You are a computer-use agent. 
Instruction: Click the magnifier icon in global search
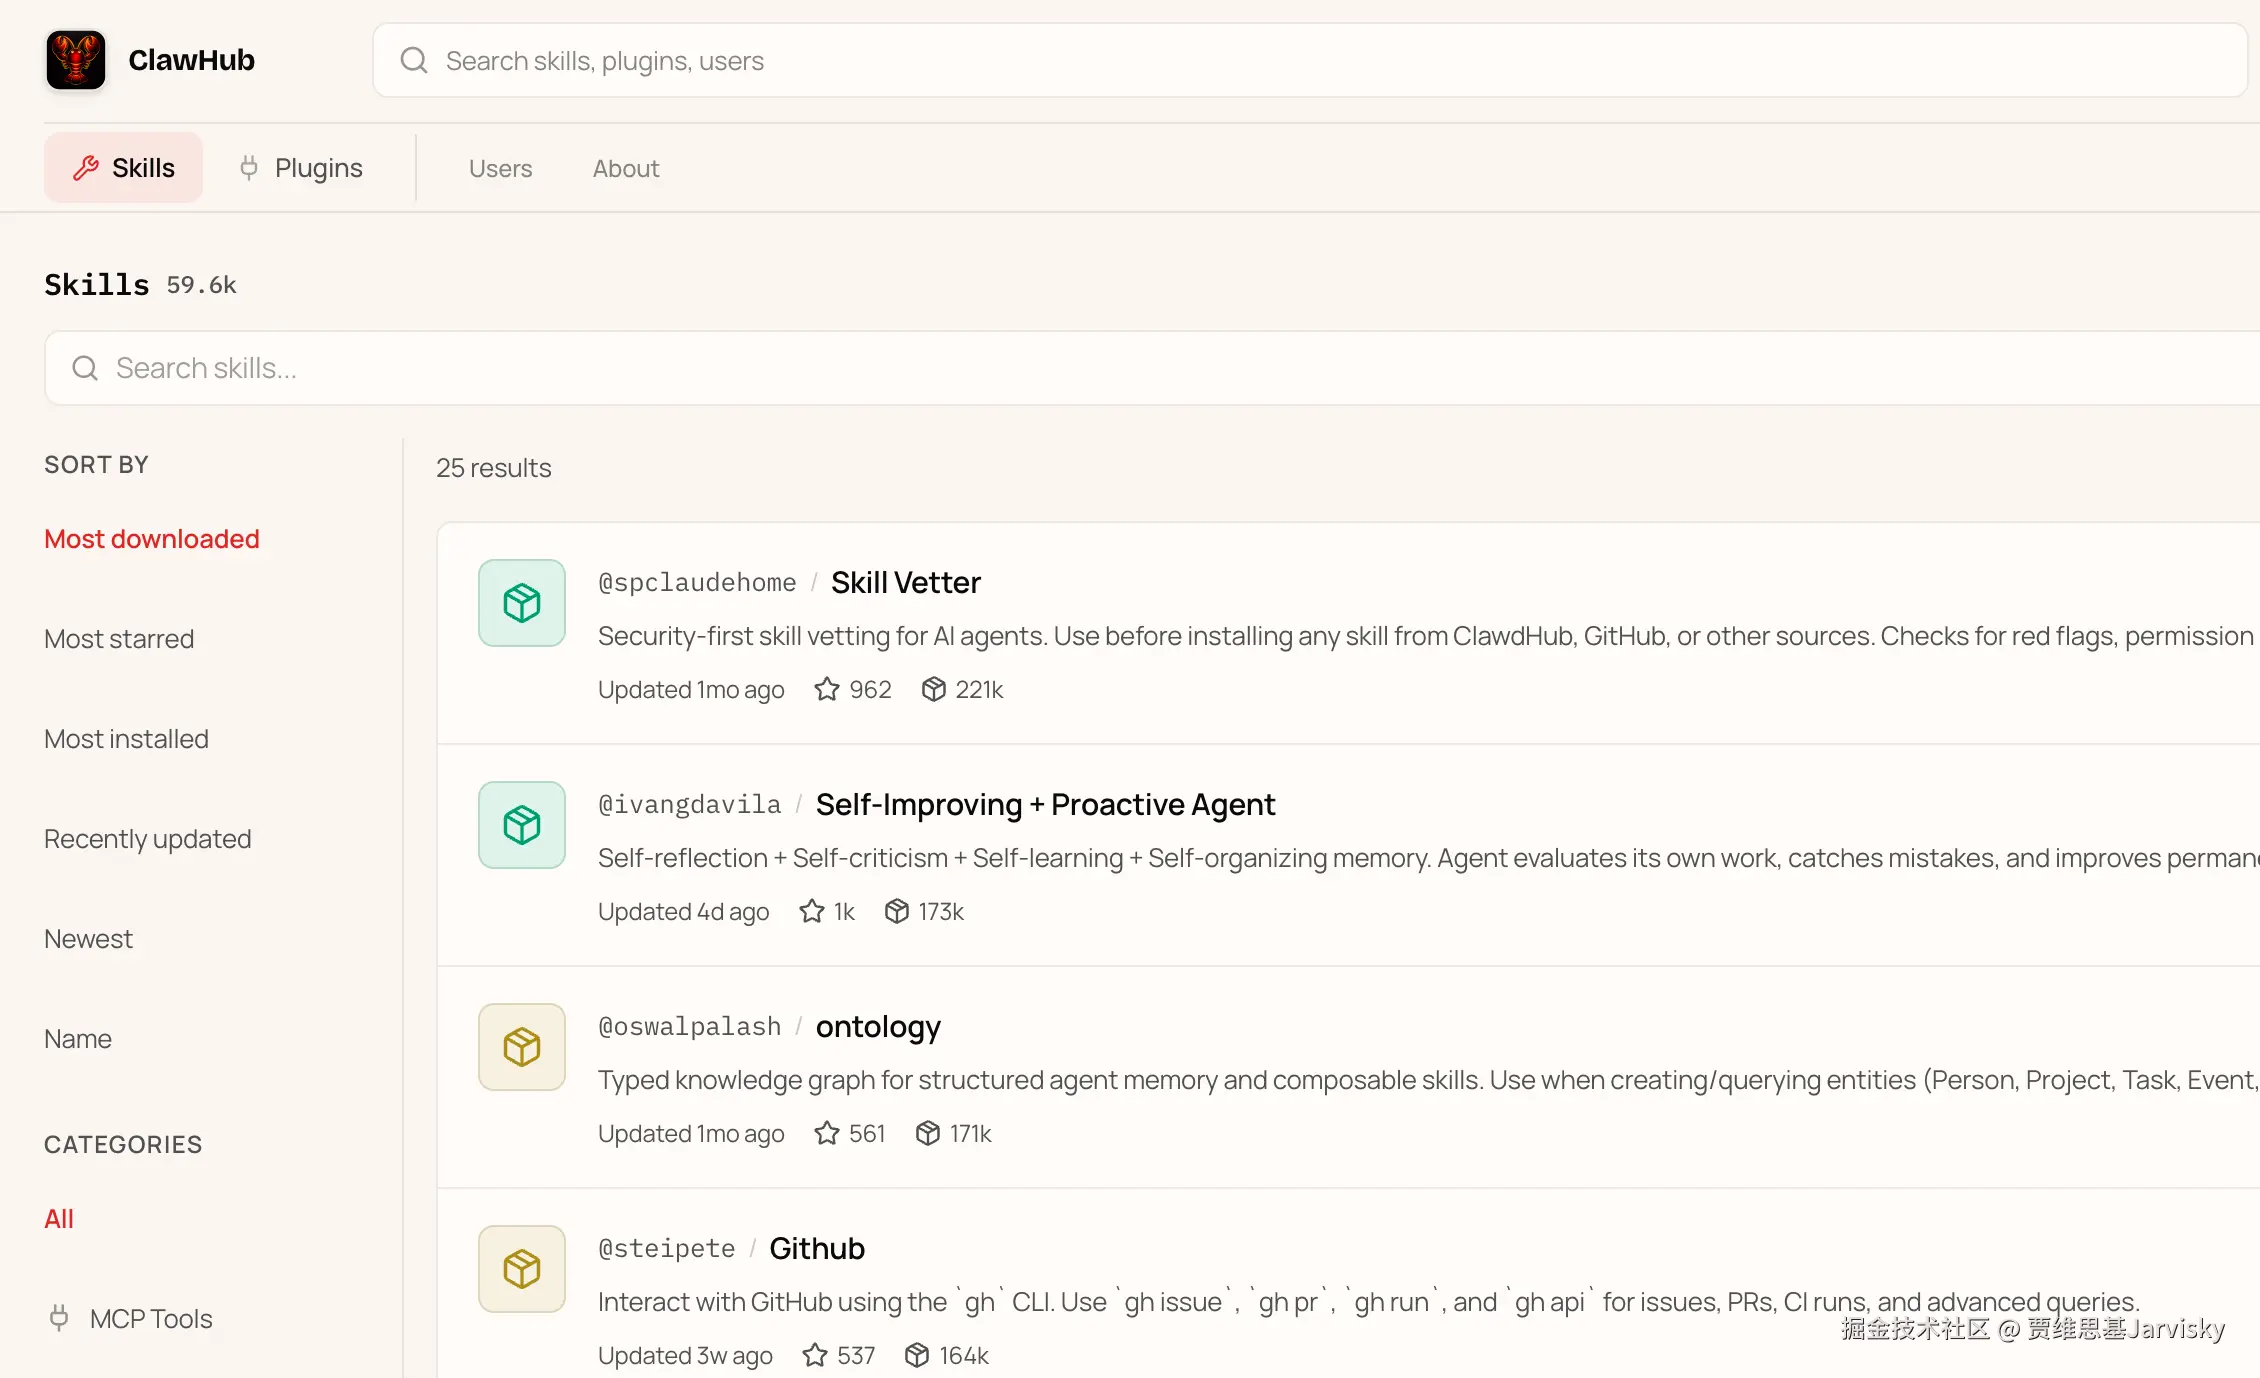[x=414, y=61]
